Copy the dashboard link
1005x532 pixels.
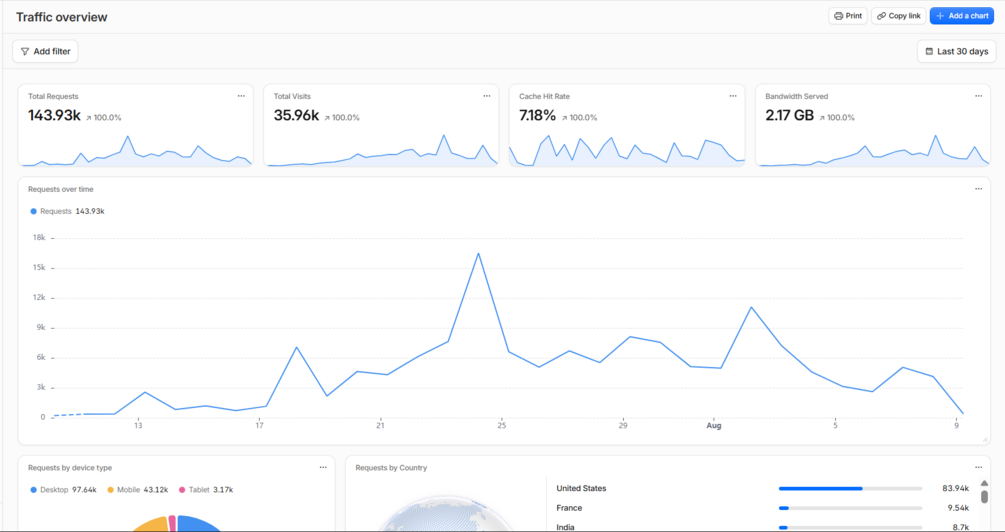click(x=899, y=16)
